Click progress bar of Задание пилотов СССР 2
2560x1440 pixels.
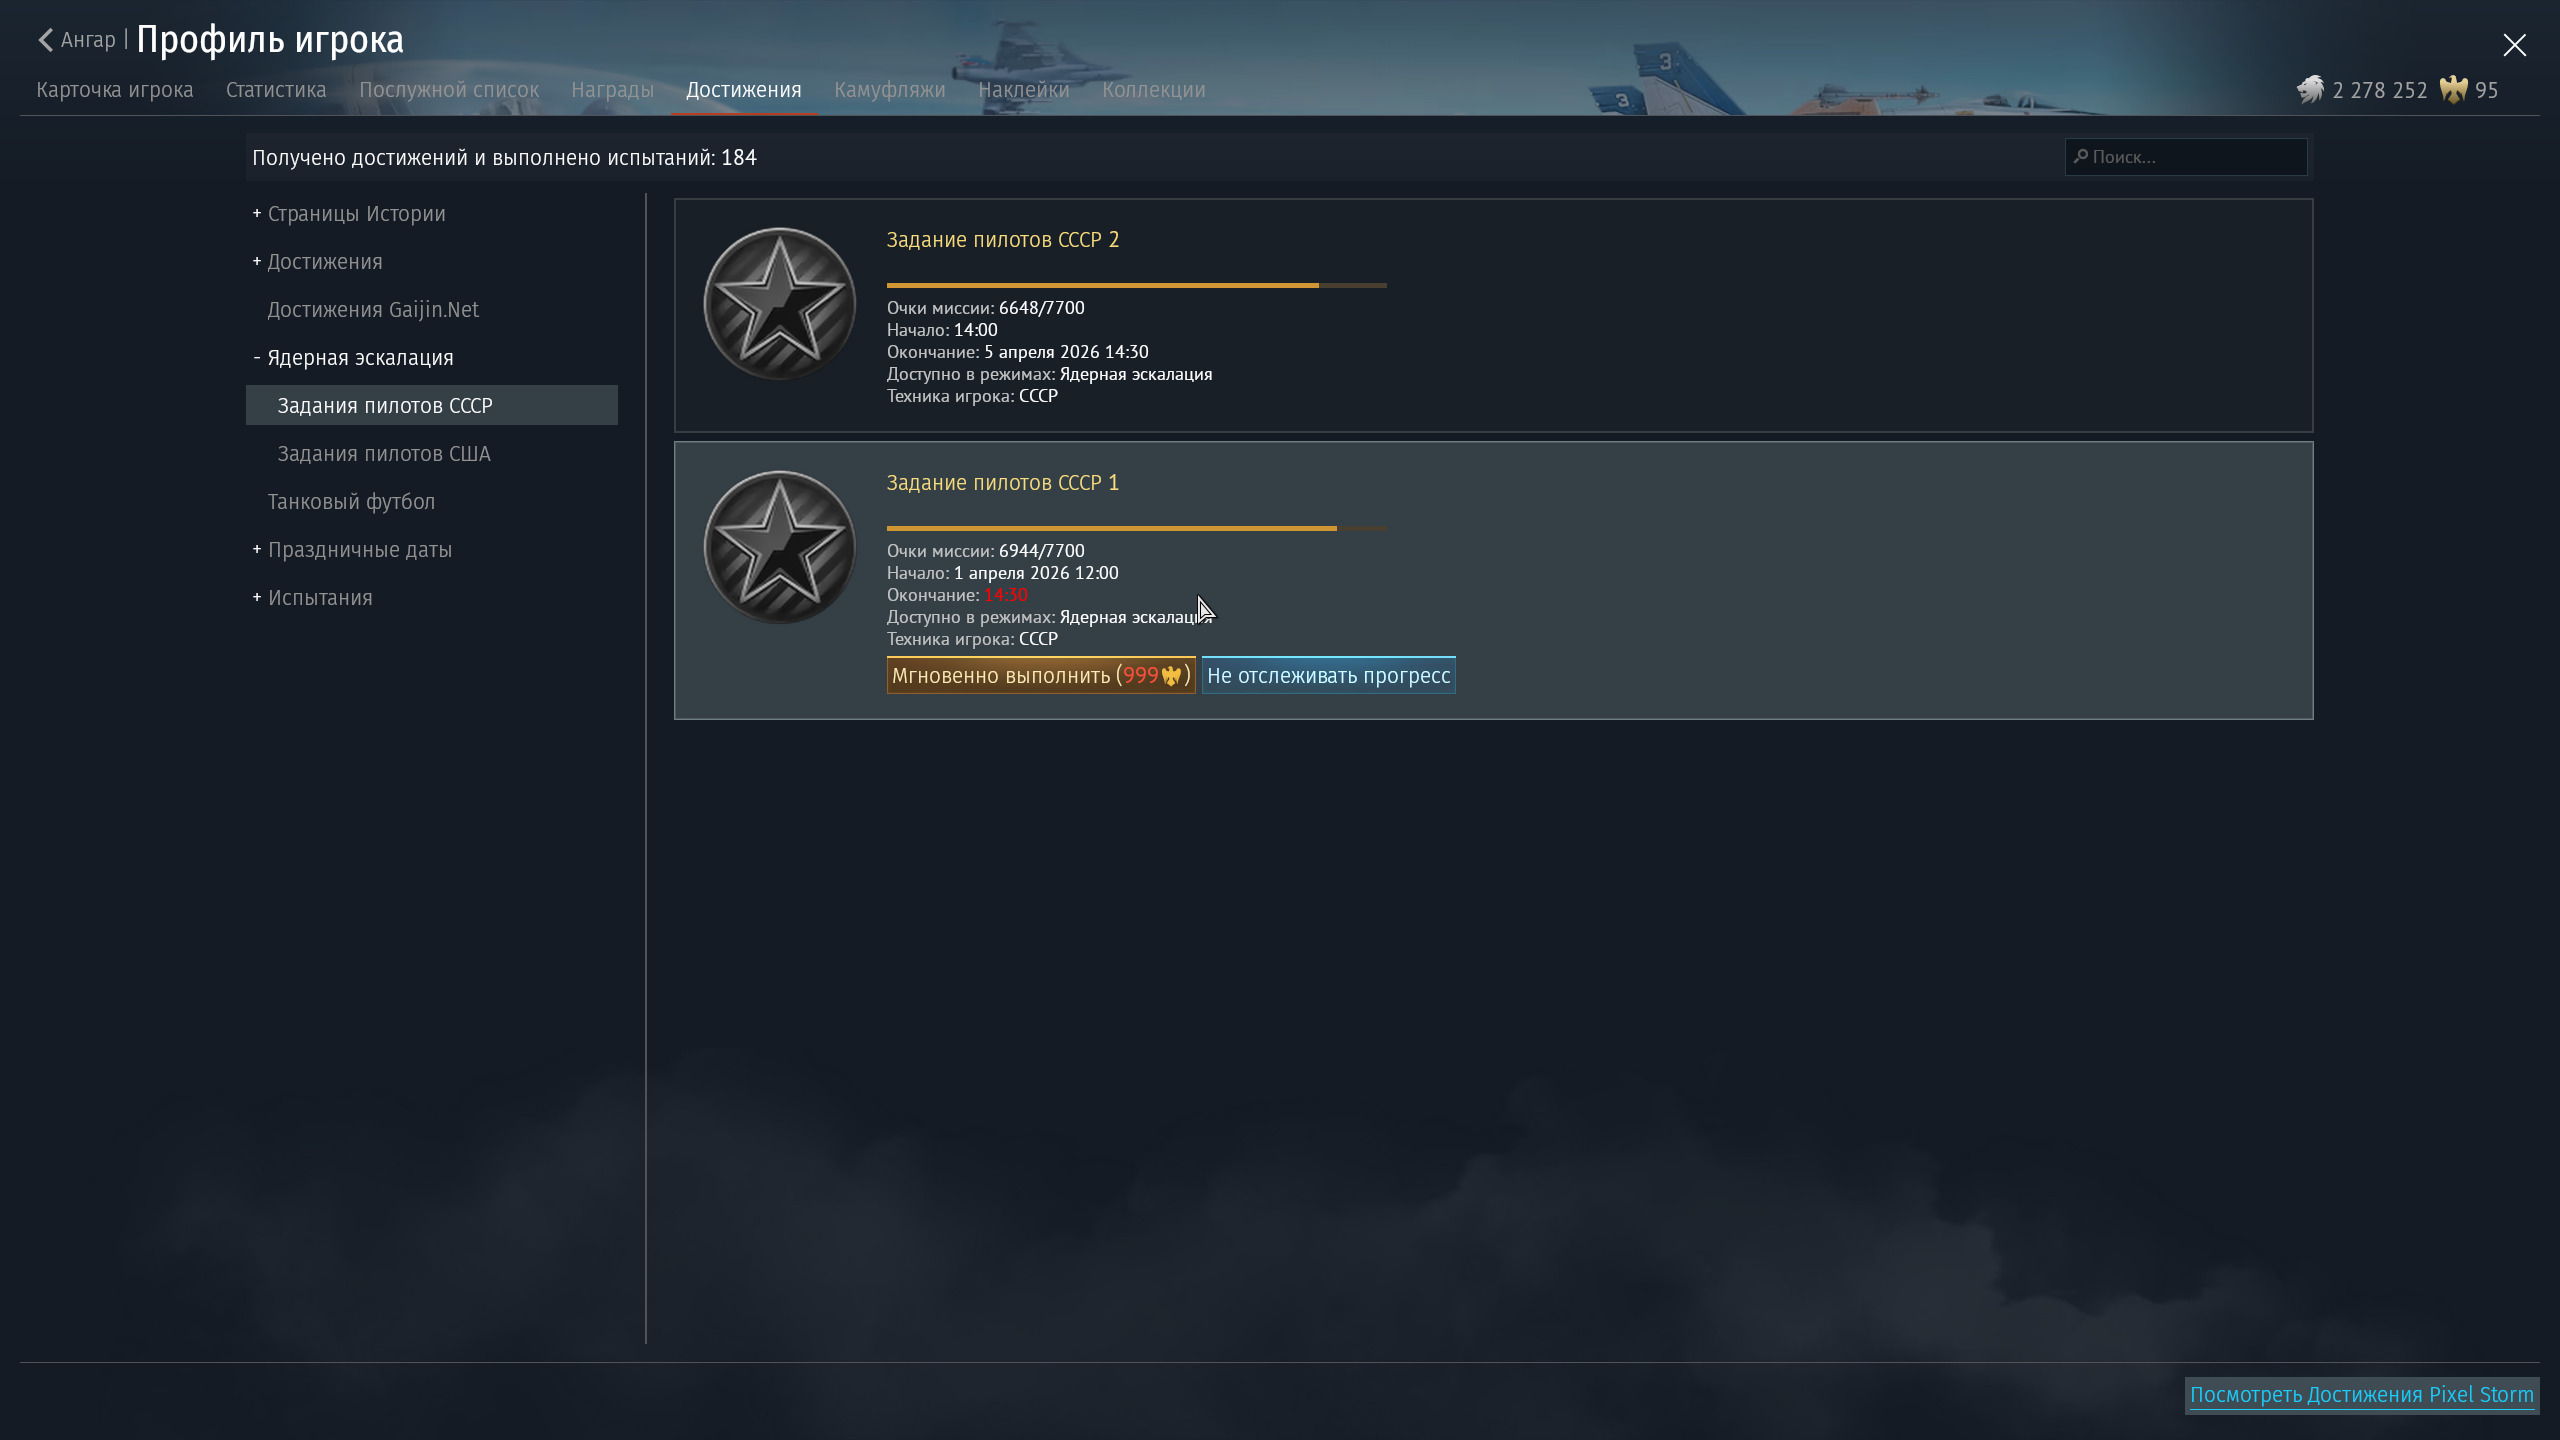1136,286
